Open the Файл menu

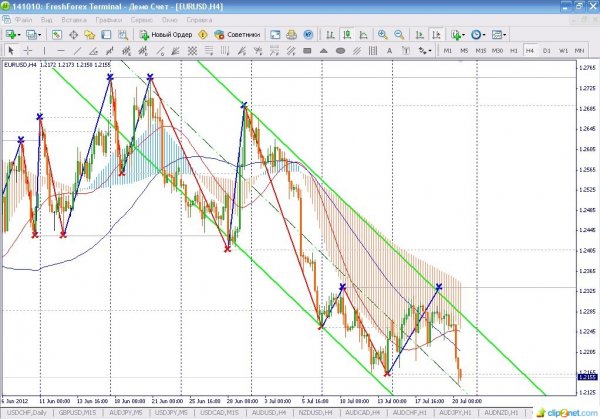pyautogui.click(x=23, y=19)
